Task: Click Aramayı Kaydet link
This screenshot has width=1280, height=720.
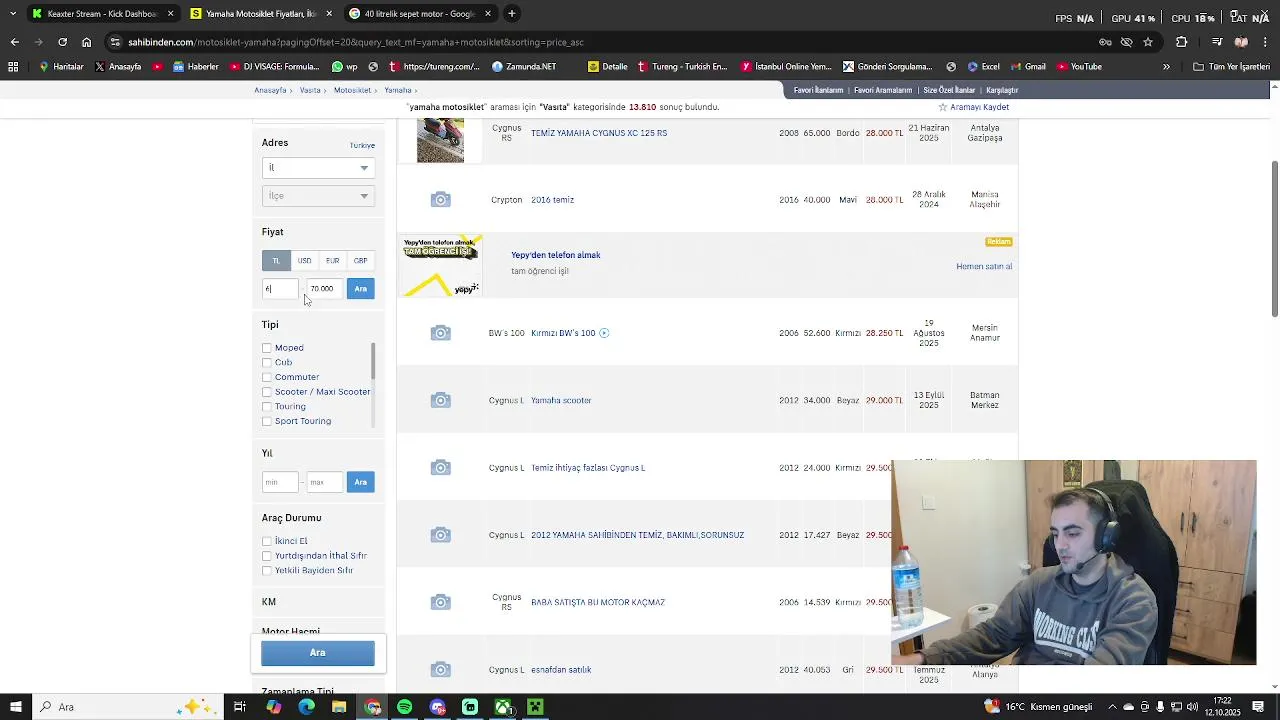Action: (980, 107)
